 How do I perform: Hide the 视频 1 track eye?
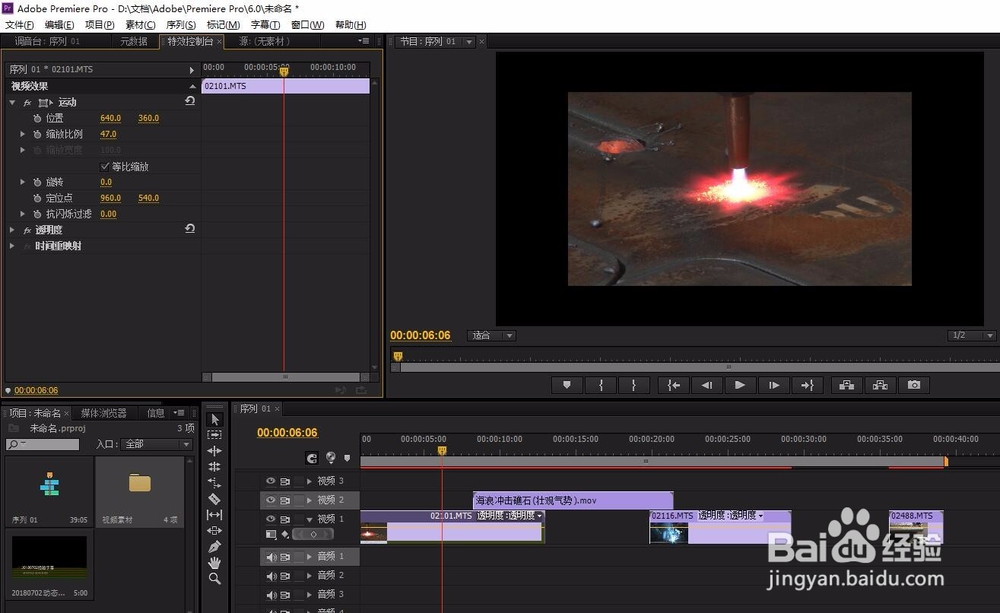coord(270,519)
